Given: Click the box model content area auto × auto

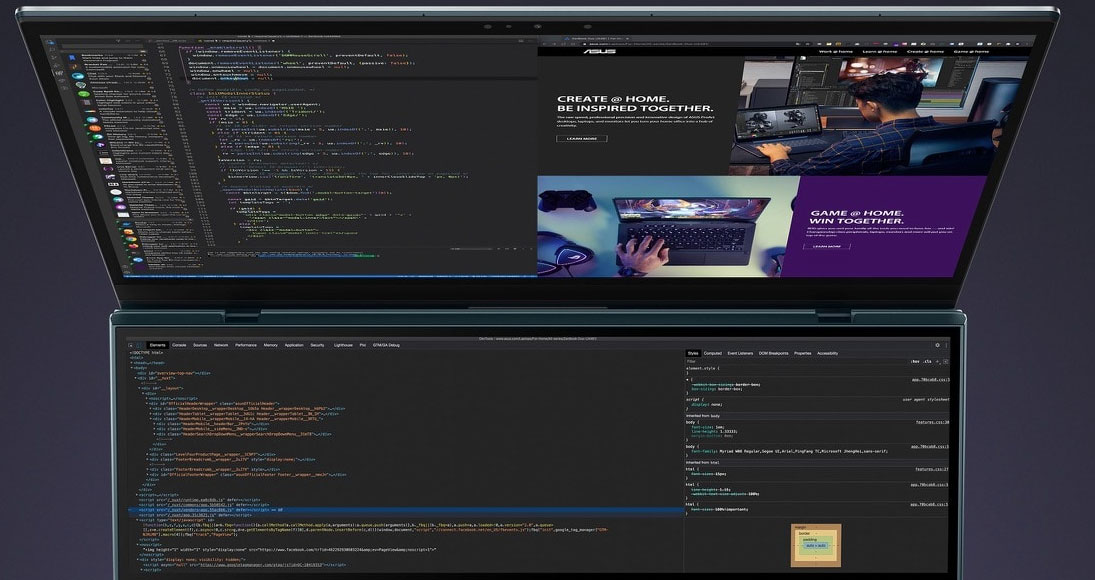Looking at the screenshot, I should [x=816, y=545].
